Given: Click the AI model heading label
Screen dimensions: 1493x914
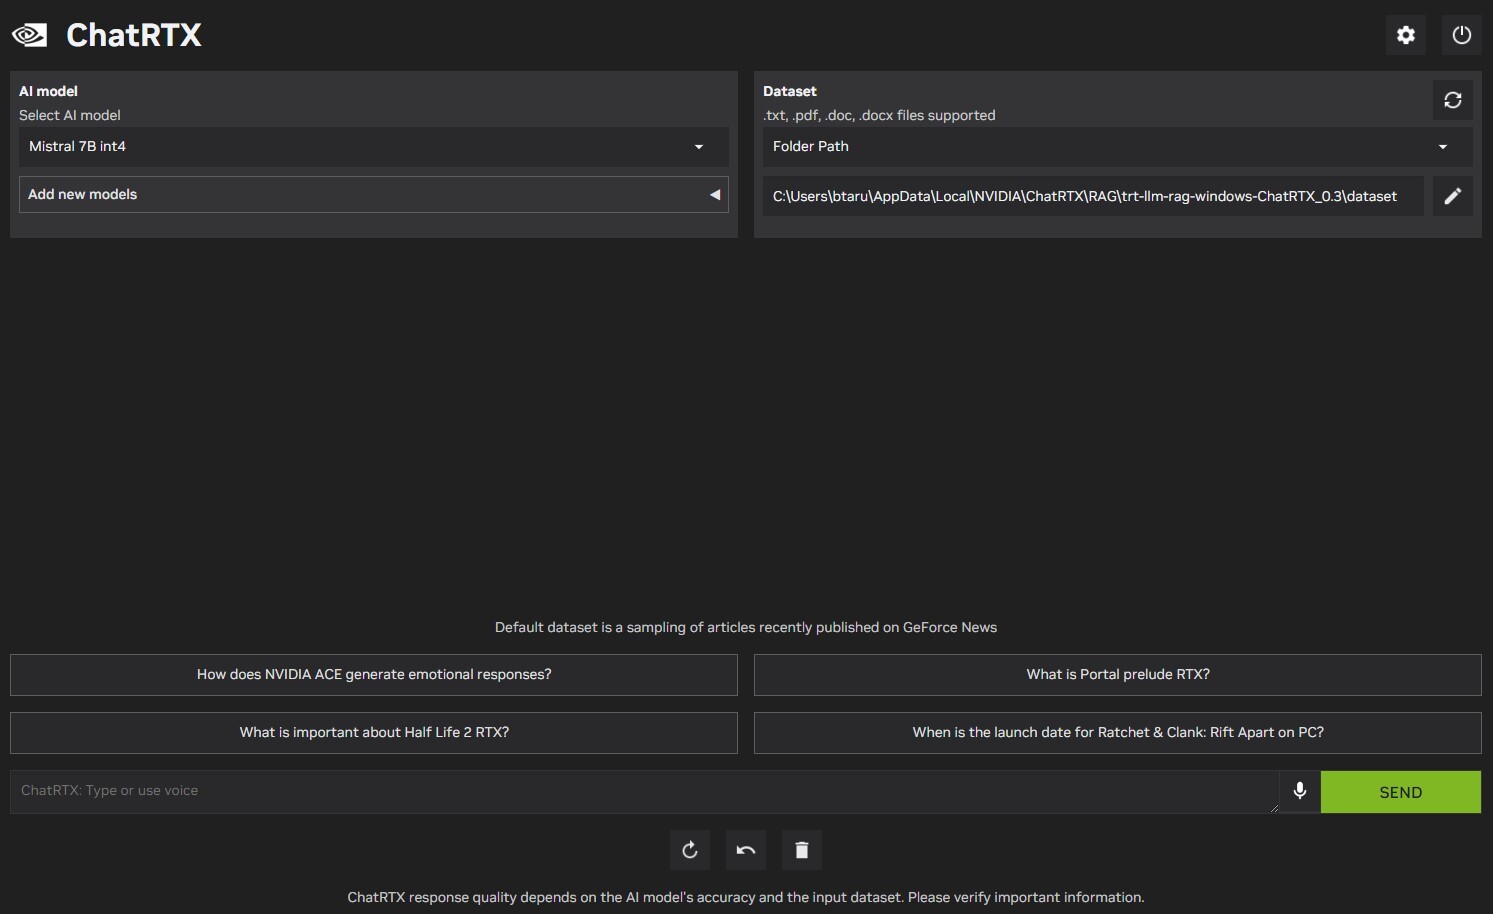Looking at the screenshot, I should [x=48, y=91].
